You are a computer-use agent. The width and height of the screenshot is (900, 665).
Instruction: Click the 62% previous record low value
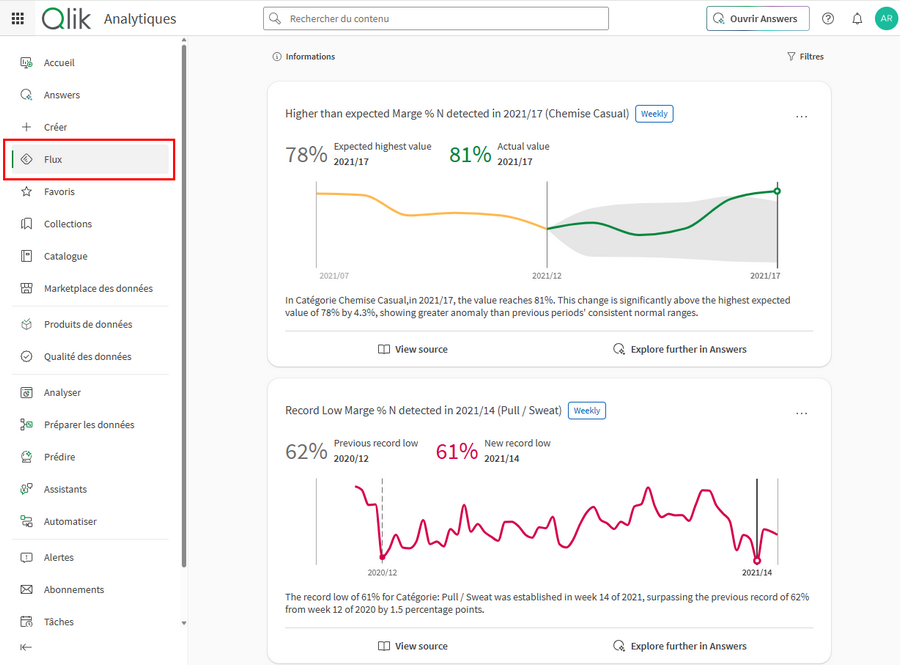(306, 452)
